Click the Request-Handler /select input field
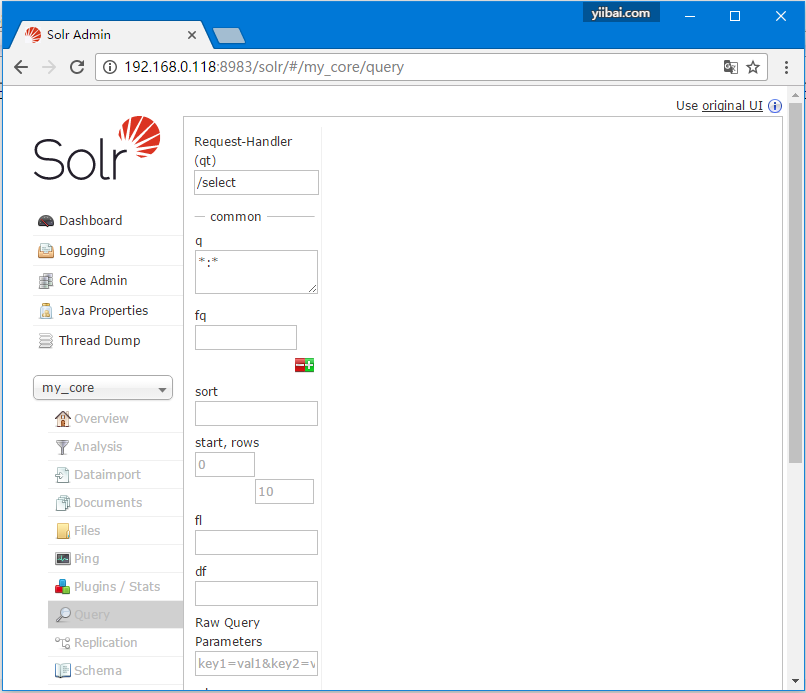806x693 pixels. point(256,182)
